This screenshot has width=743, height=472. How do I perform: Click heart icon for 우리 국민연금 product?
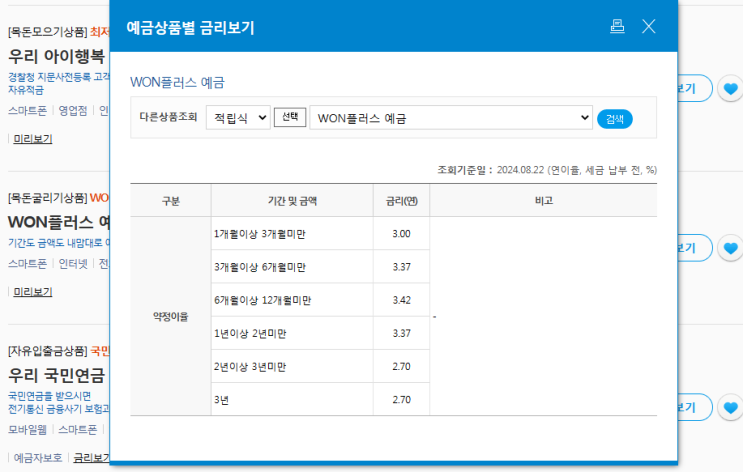(731, 408)
